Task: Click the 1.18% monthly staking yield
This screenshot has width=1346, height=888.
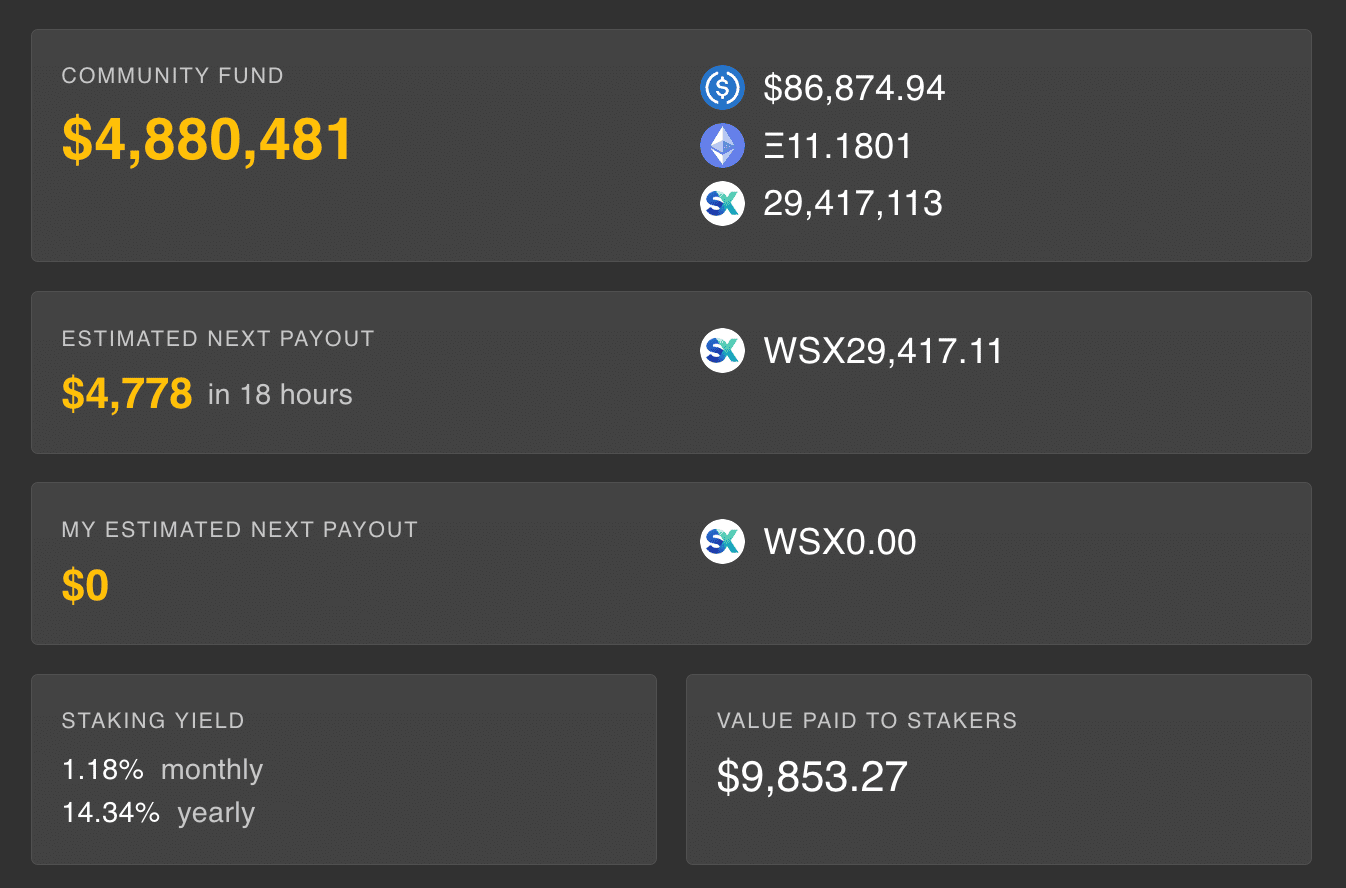Action: pyautogui.click(x=162, y=770)
